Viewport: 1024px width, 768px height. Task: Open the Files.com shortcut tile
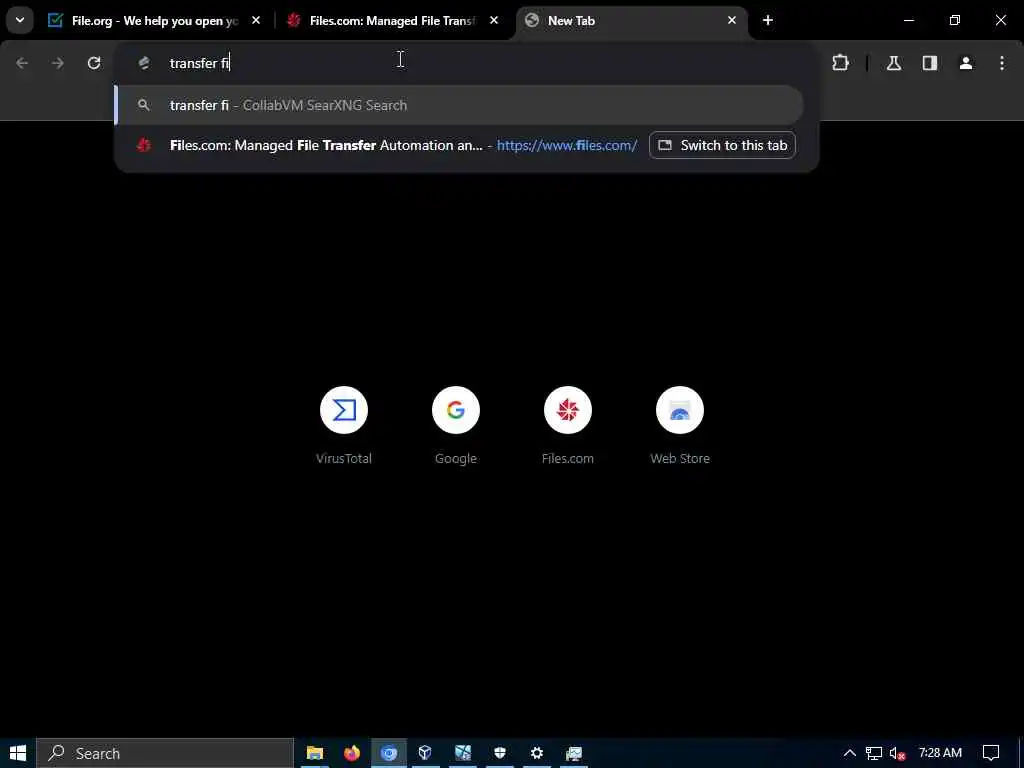click(568, 426)
